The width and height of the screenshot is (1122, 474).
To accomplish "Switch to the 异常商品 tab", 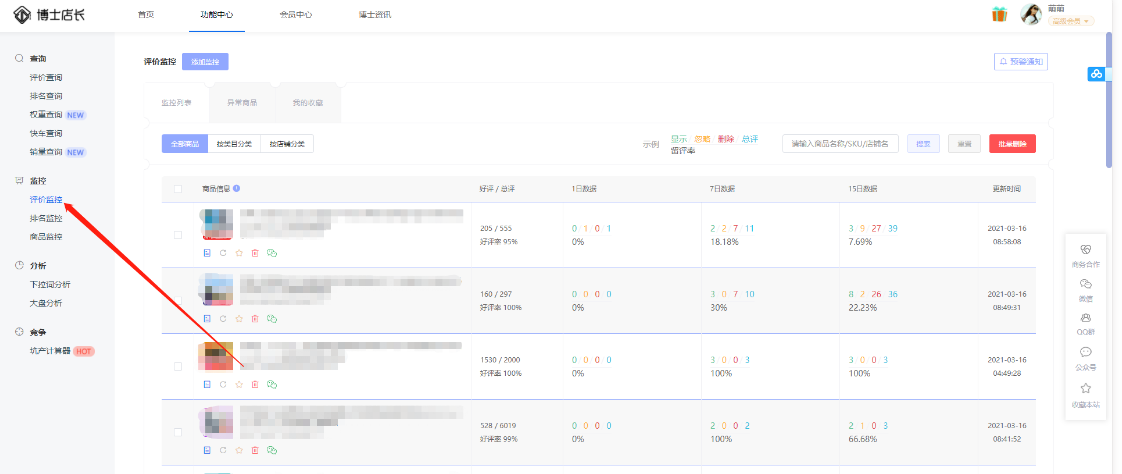I will click(241, 102).
